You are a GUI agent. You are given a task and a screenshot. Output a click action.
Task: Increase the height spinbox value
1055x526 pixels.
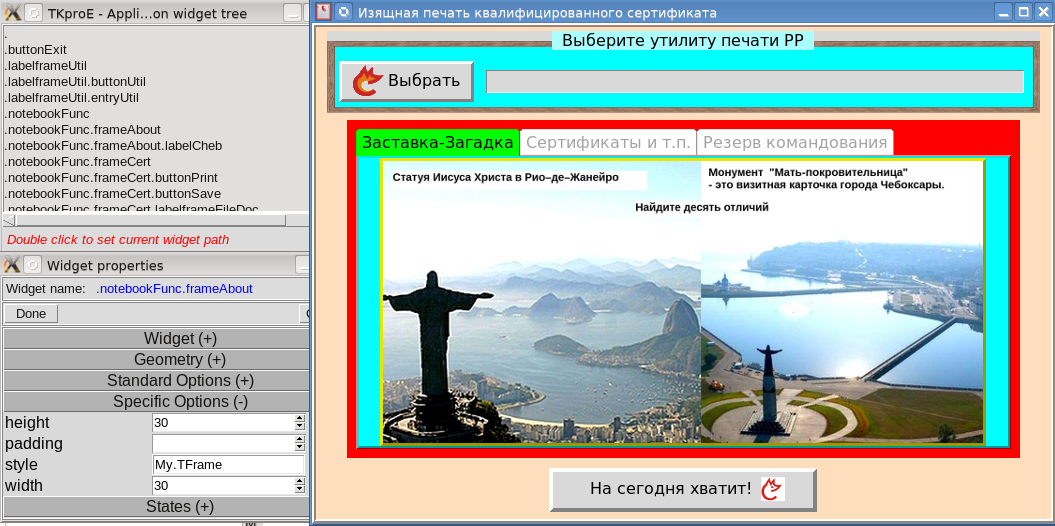[300, 418]
